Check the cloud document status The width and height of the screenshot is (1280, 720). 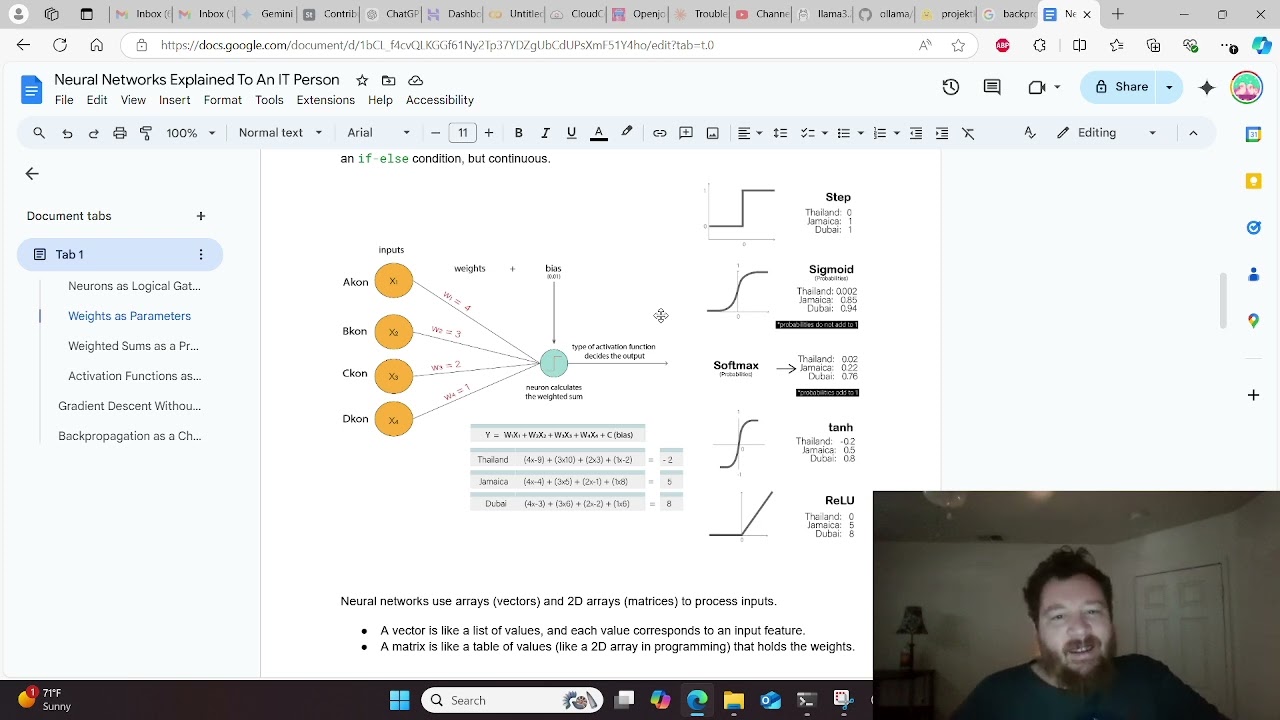tap(416, 80)
